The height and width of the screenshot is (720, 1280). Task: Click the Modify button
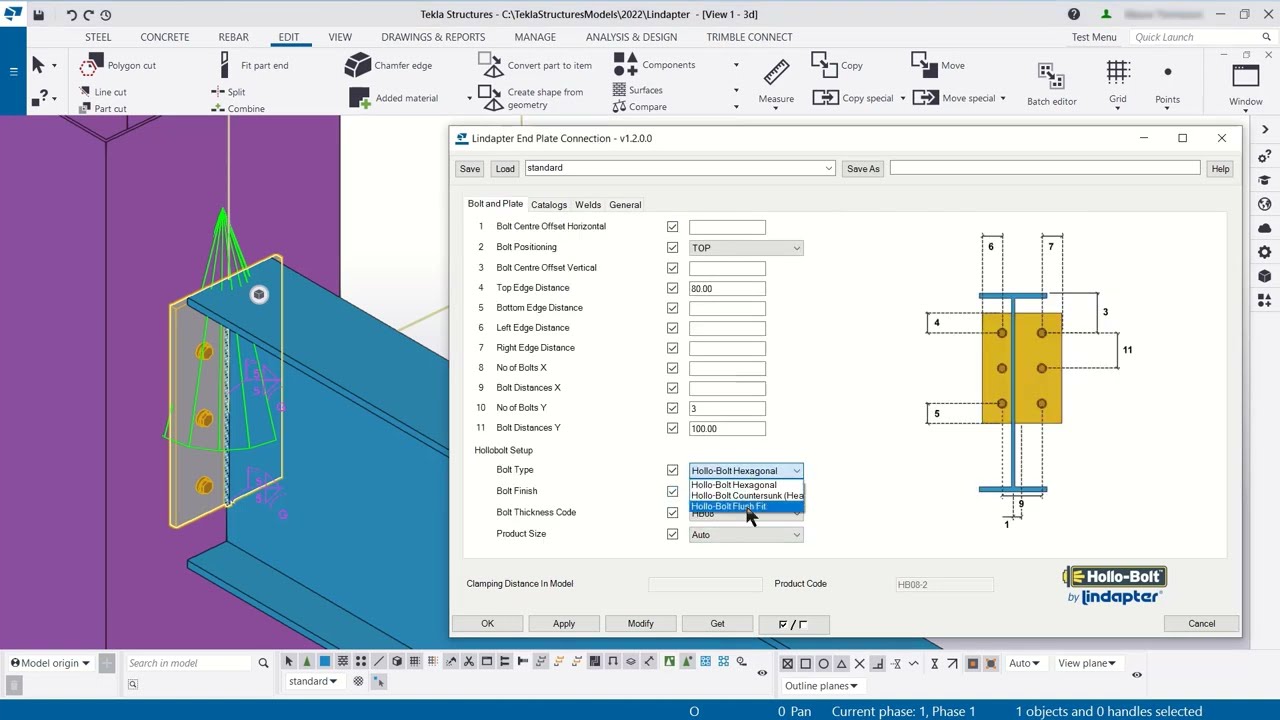coord(641,624)
